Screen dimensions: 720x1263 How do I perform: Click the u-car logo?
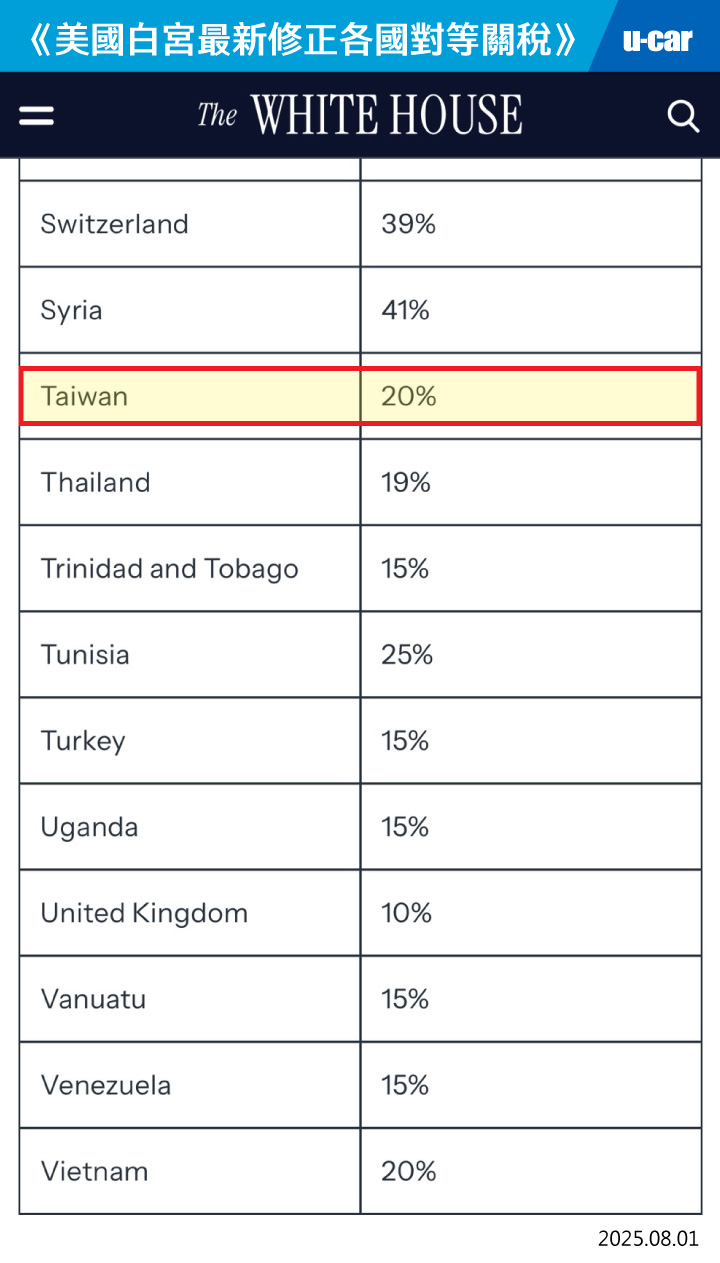pyautogui.click(x=657, y=40)
